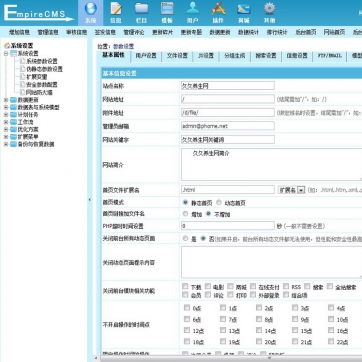Image resolution: width=362 pixels, height=362 pixels.
Task: Check the 电影 module checkbox
Action: [208, 286]
